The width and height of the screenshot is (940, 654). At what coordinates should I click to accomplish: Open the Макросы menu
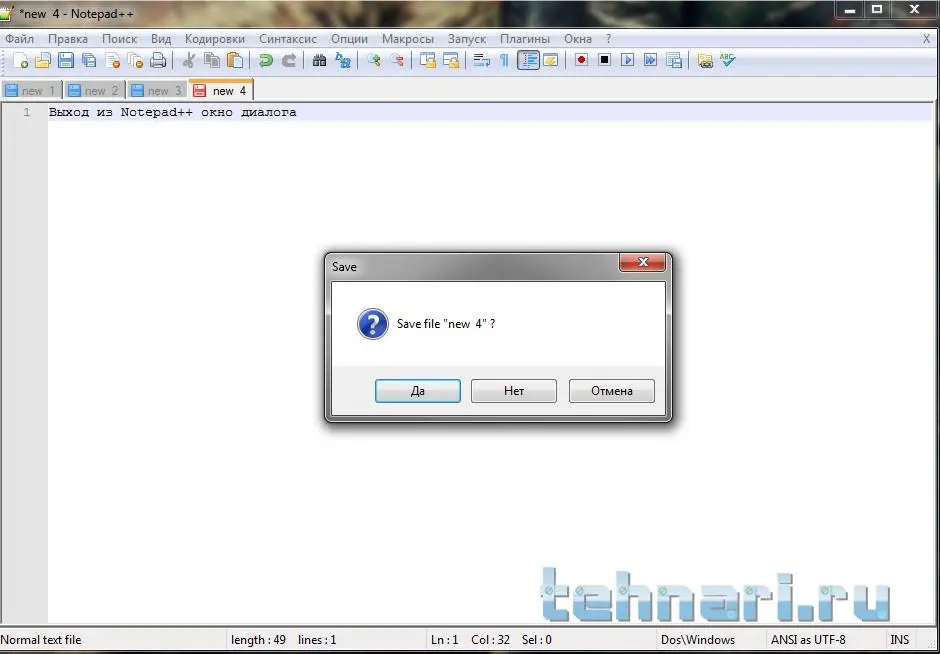click(x=408, y=39)
